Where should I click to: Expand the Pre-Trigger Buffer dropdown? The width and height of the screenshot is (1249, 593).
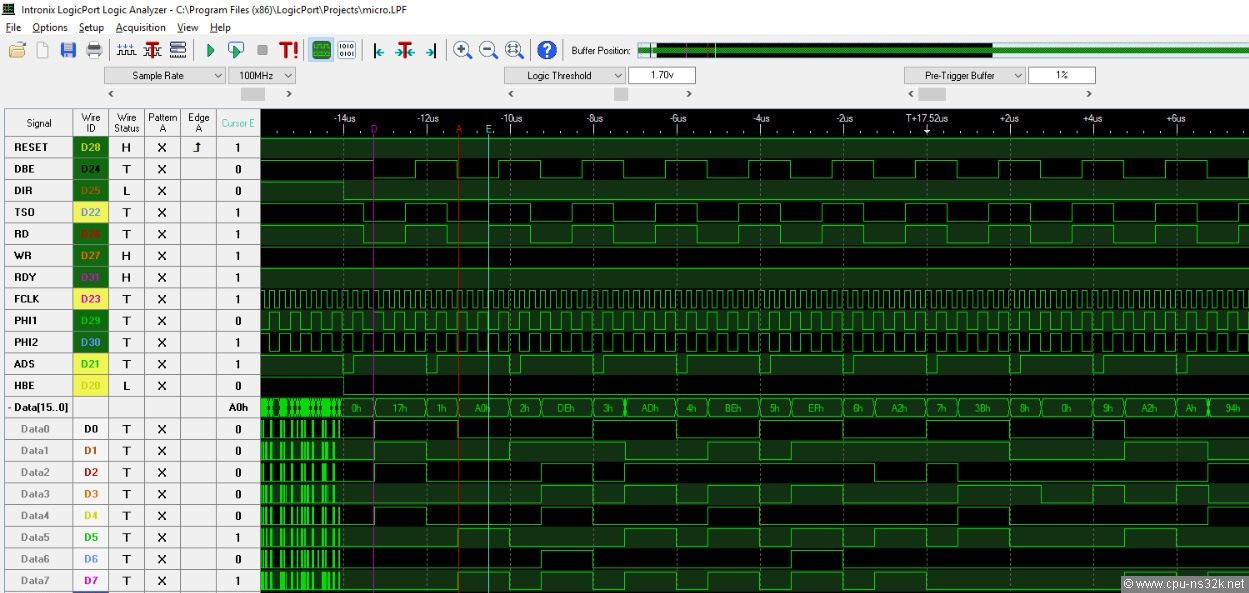(x=965, y=75)
